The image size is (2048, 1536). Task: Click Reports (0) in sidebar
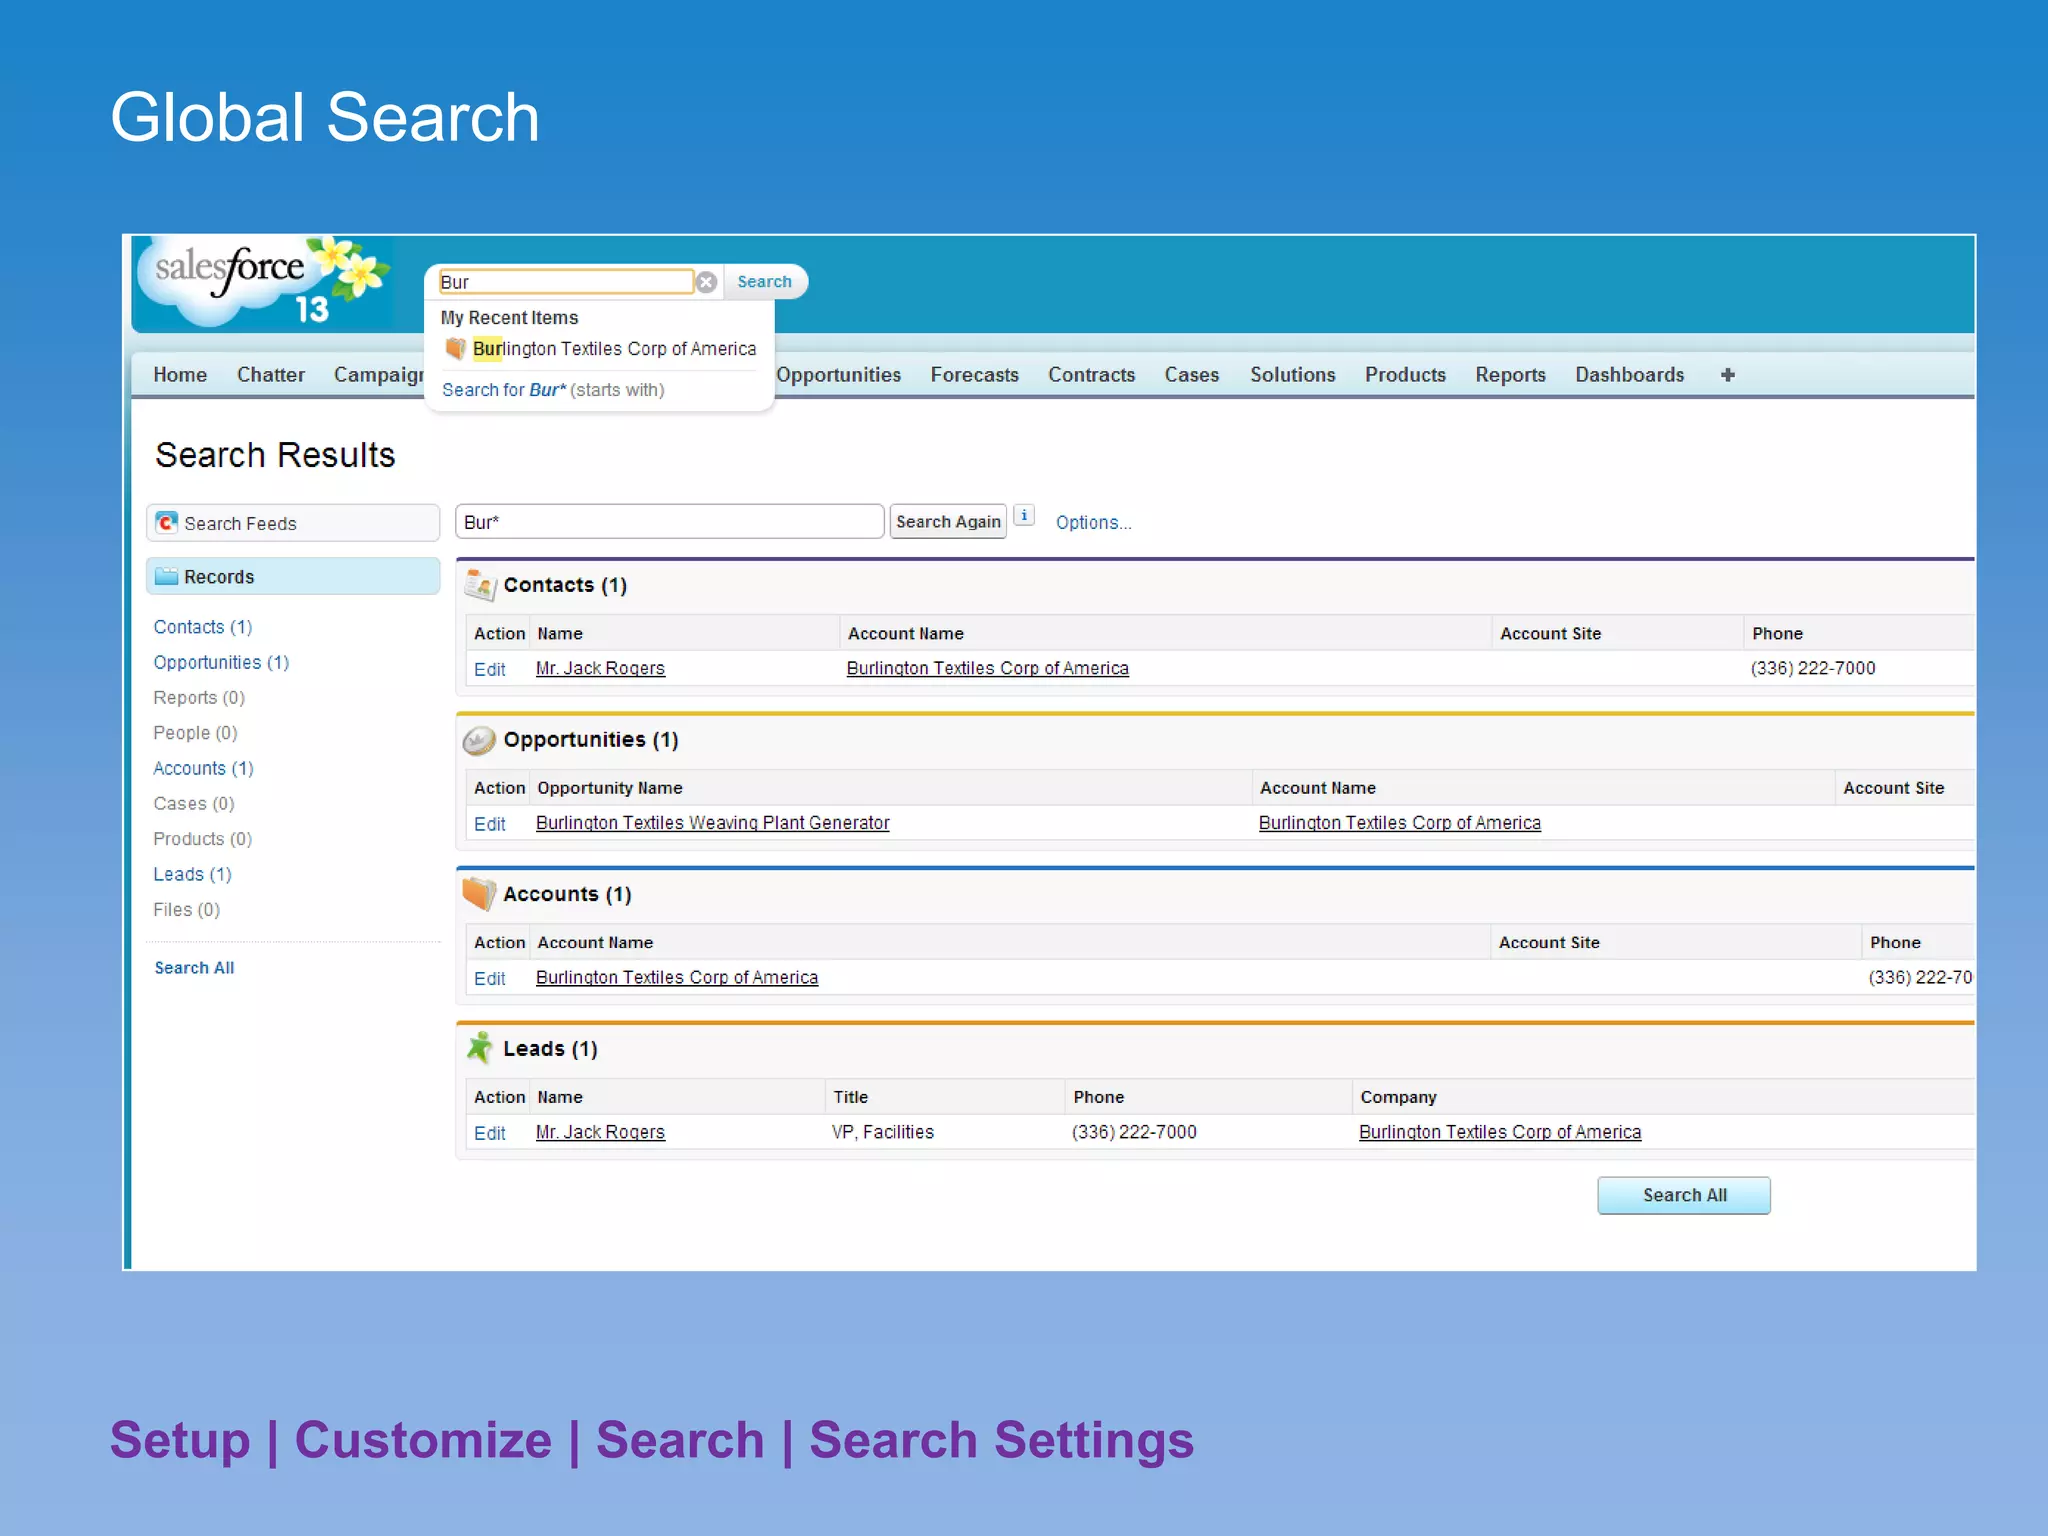pyautogui.click(x=199, y=698)
